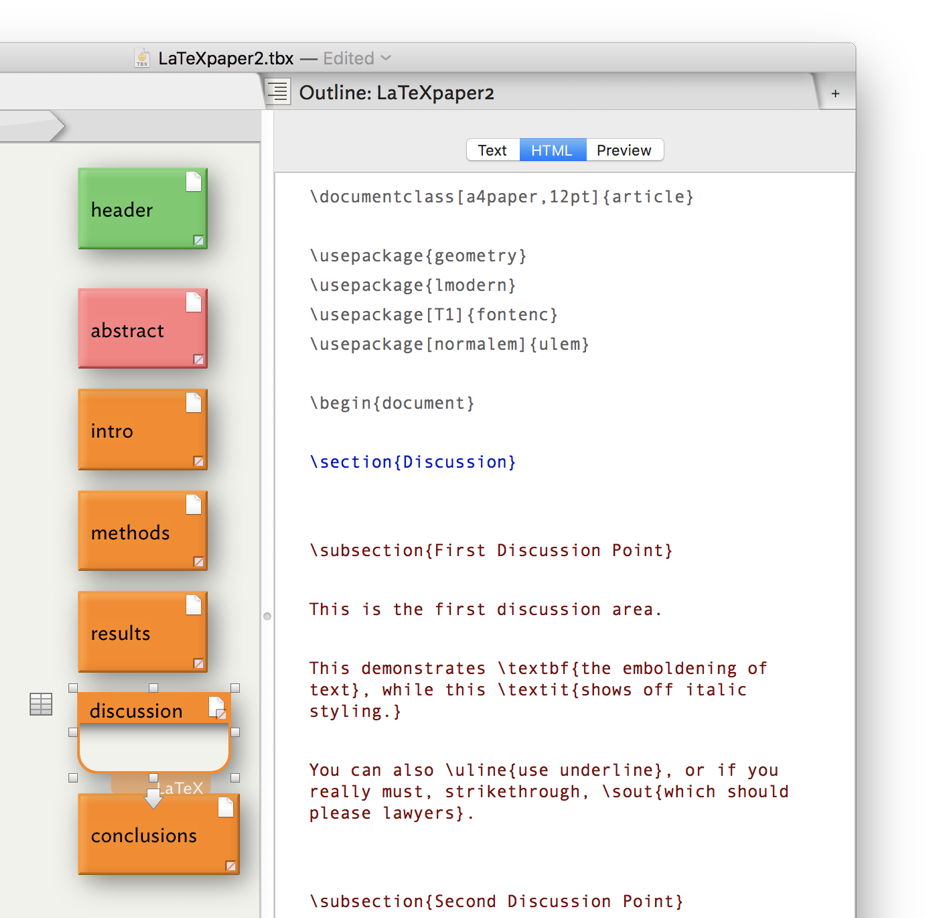
Task: Click the corner badge on the results note
Action: pyautogui.click(x=198, y=663)
